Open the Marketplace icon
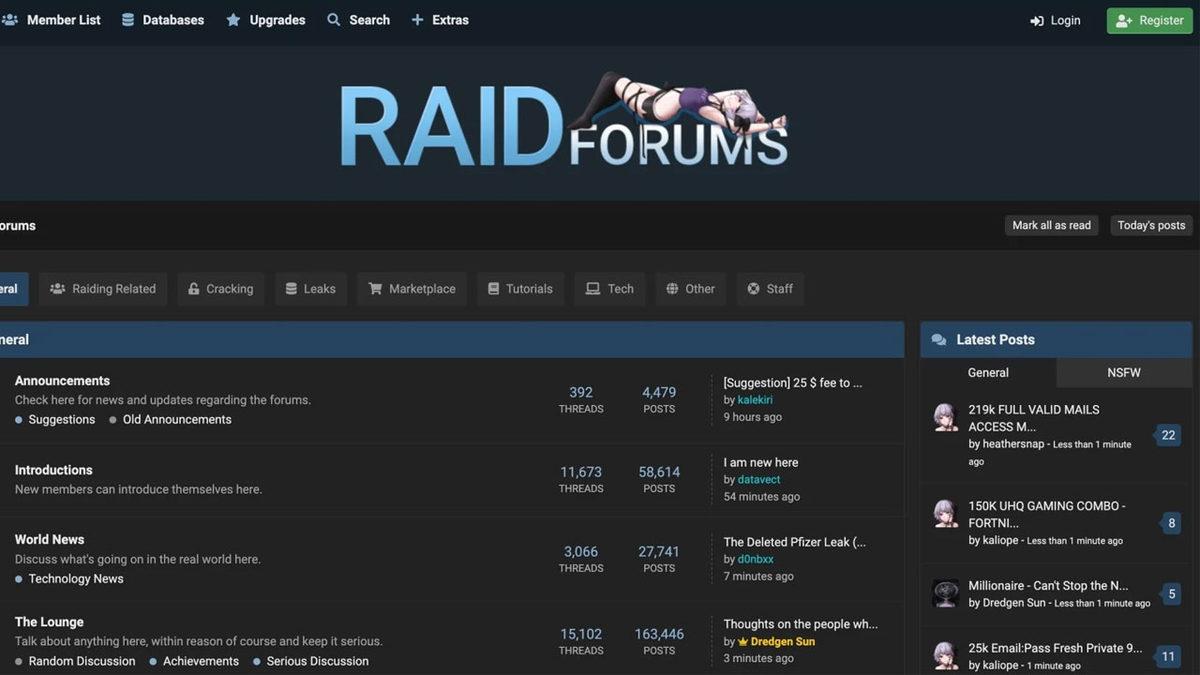Image resolution: width=1200 pixels, height=675 pixels. pos(376,288)
